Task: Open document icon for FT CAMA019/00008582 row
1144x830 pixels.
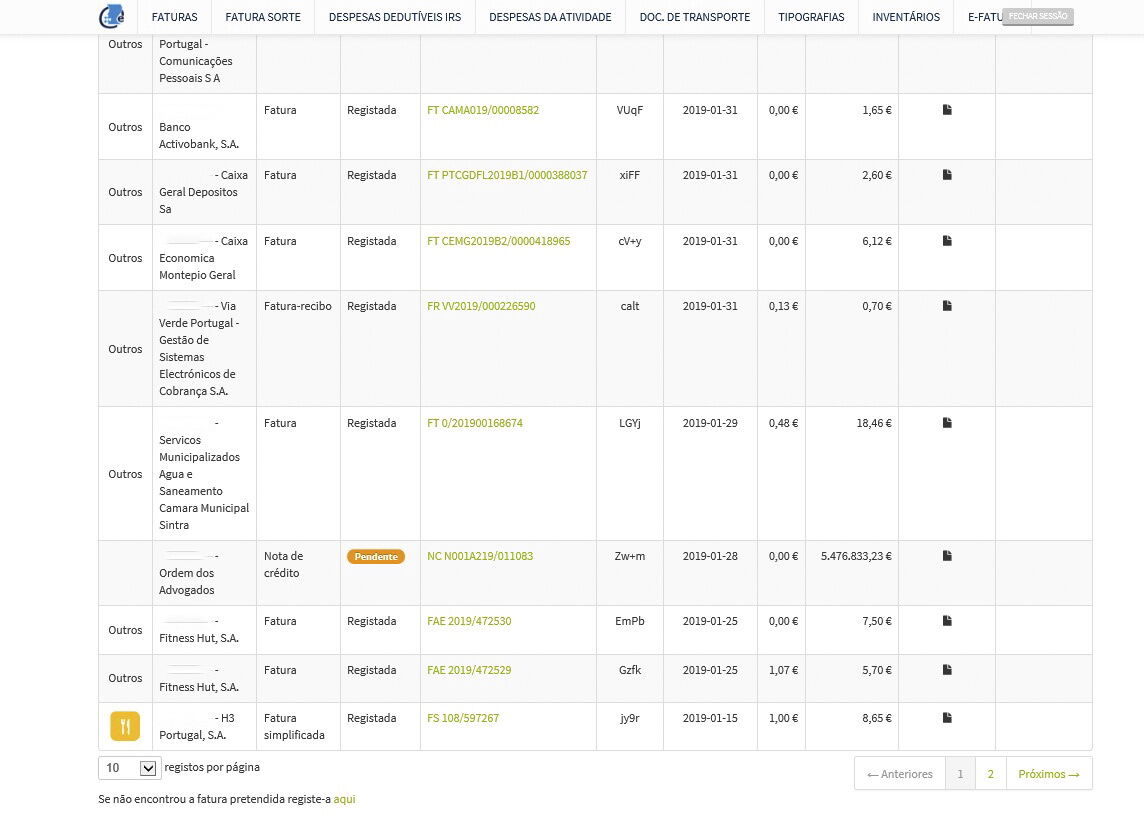Action: point(947,110)
